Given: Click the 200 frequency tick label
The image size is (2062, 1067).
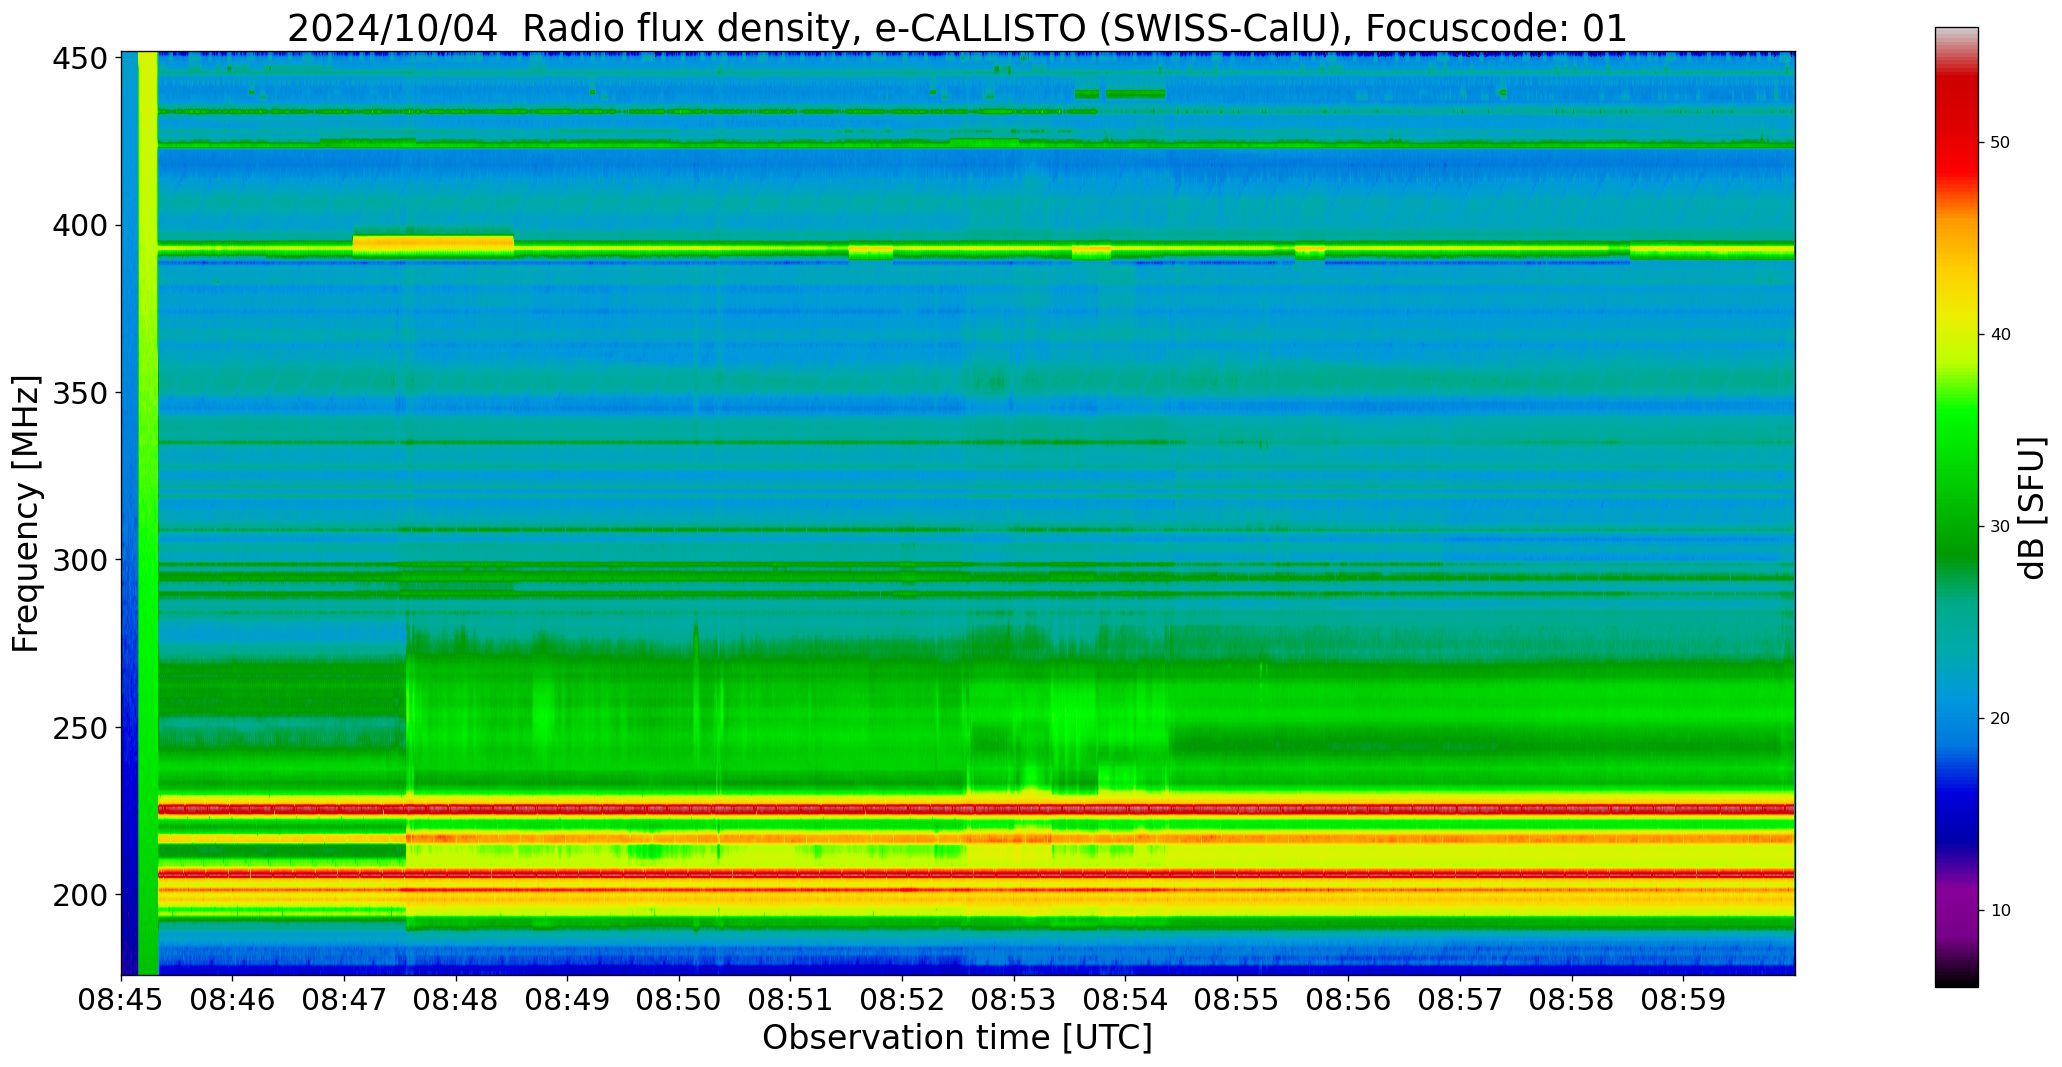Looking at the screenshot, I should point(80,894).
